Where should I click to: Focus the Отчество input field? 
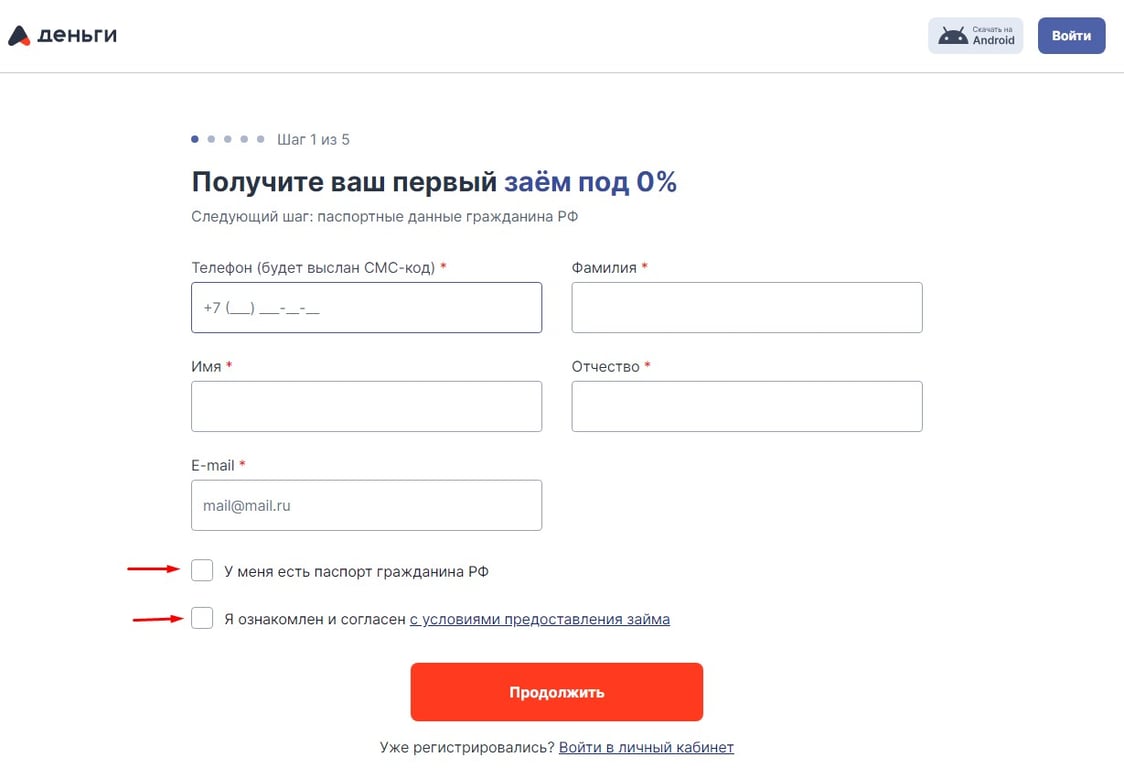746,406
